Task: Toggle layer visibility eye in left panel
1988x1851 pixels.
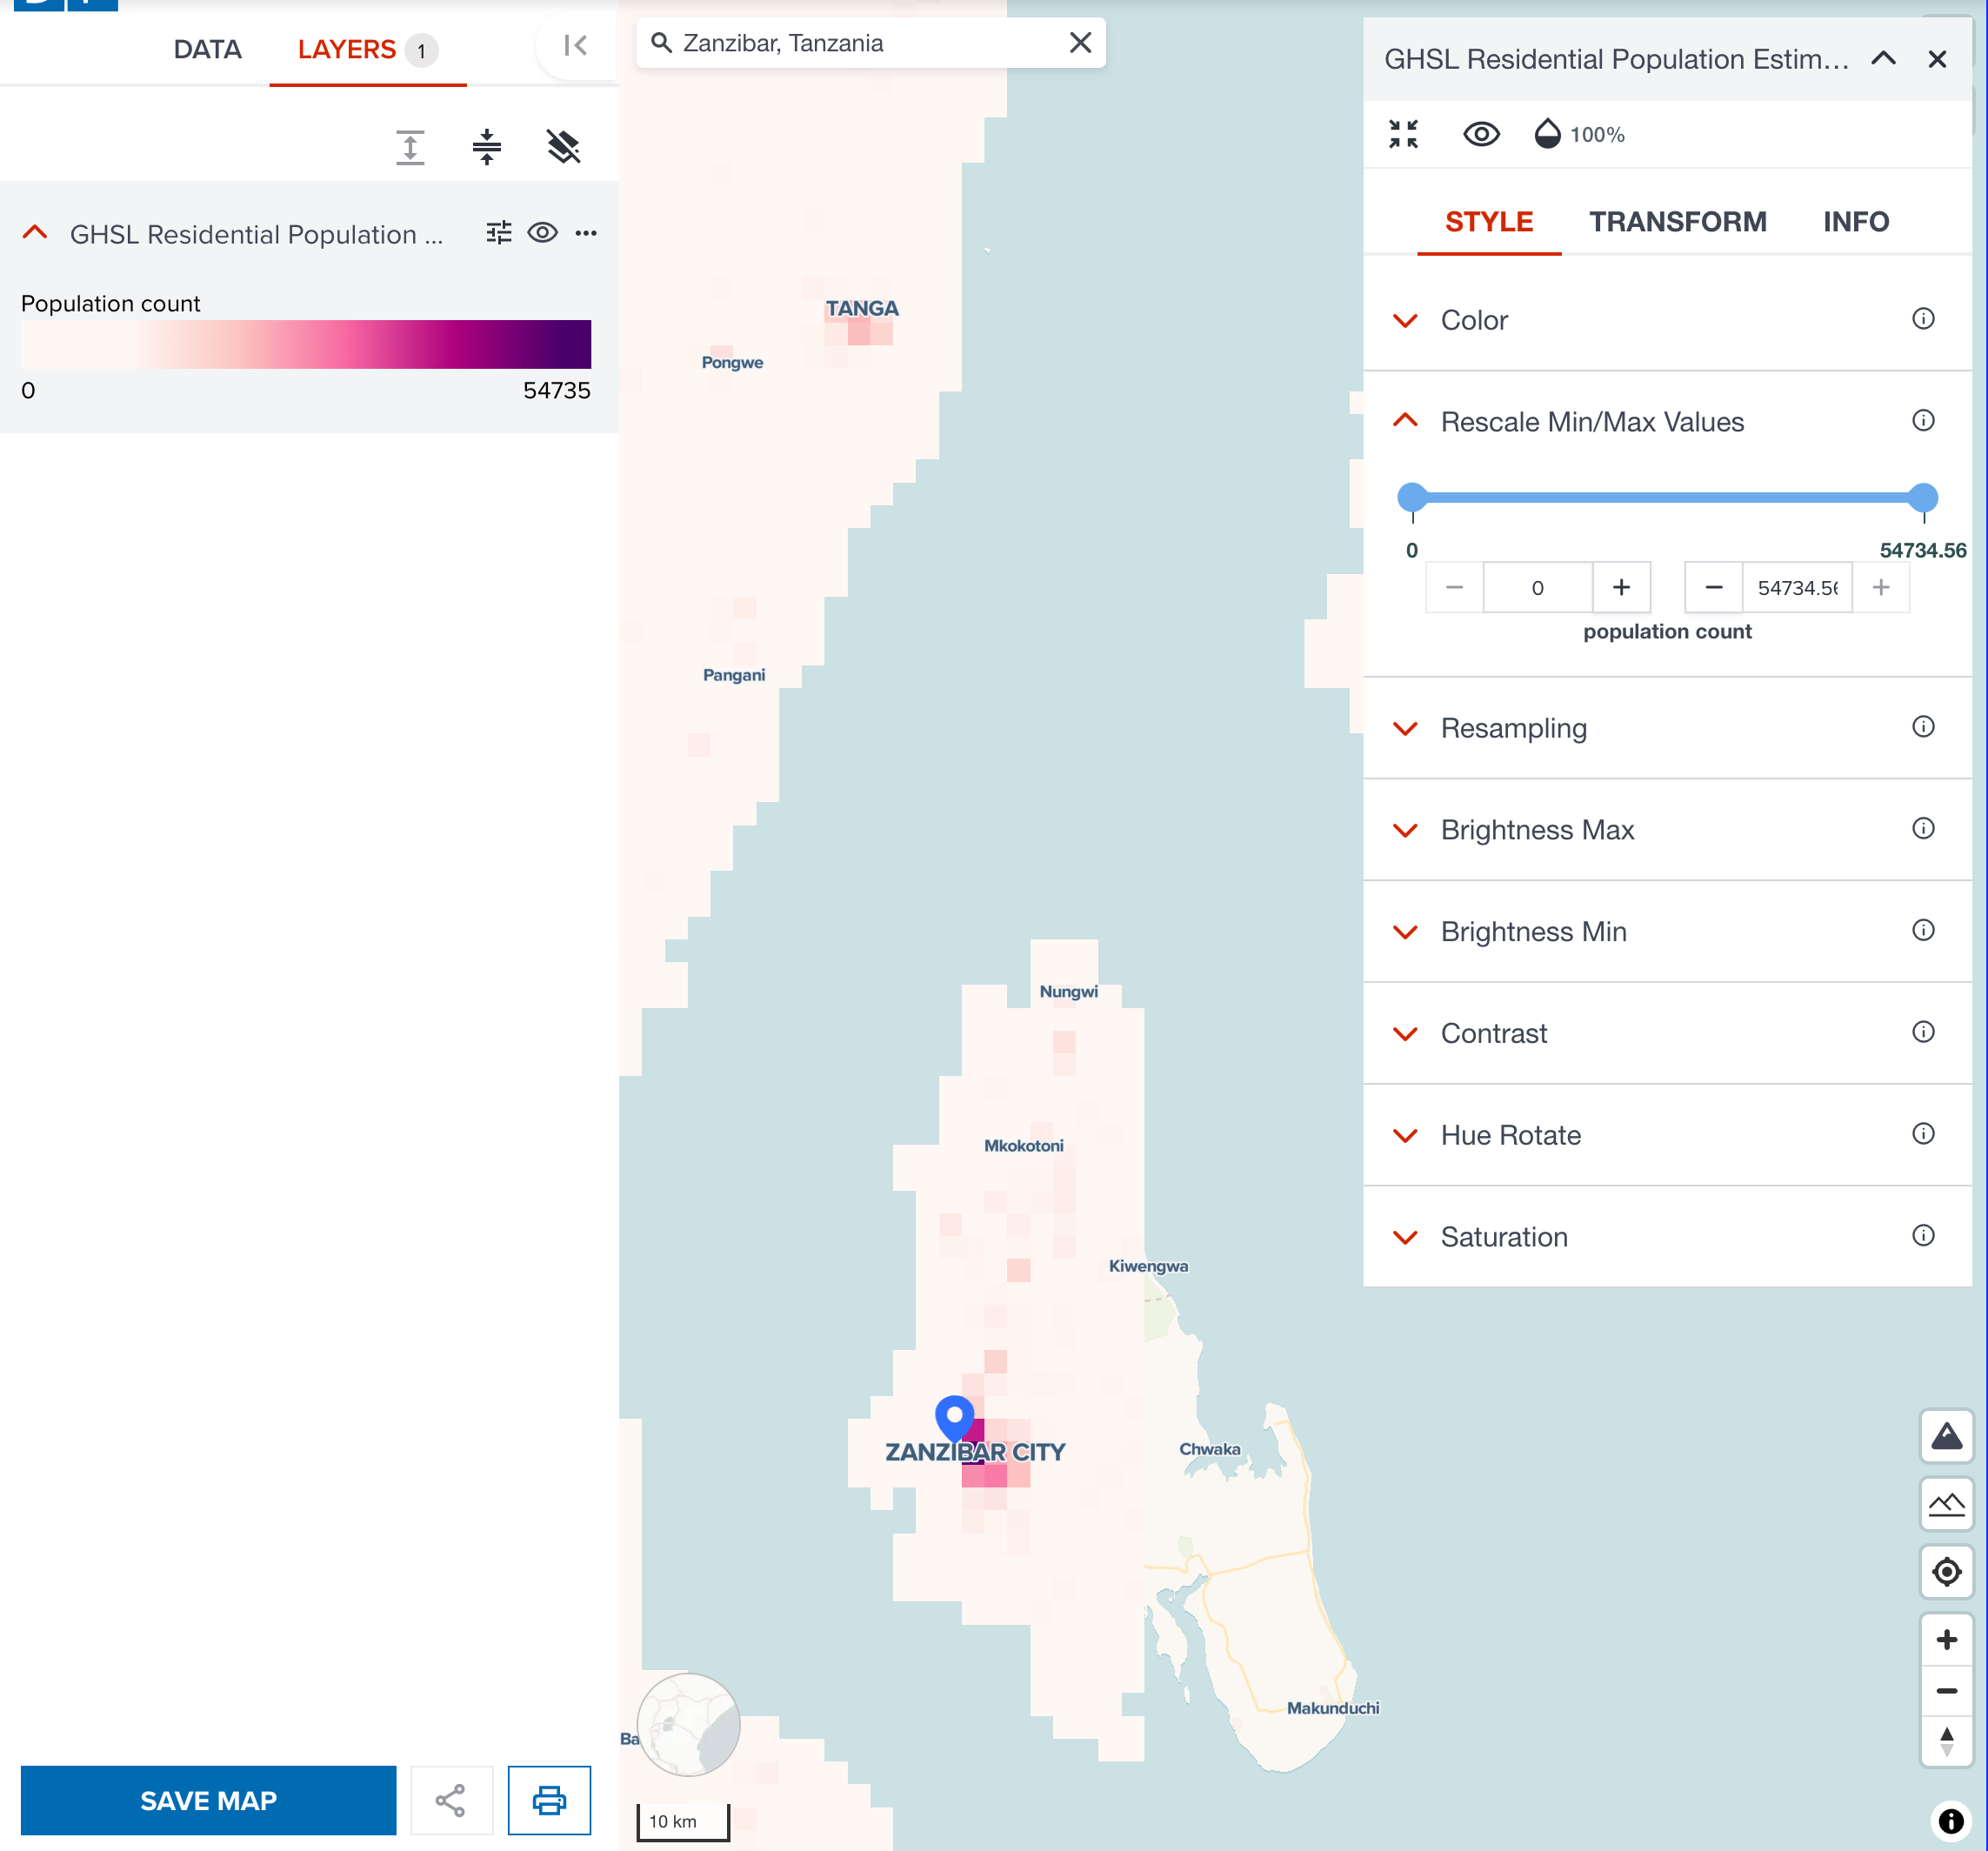Action: 542,233
